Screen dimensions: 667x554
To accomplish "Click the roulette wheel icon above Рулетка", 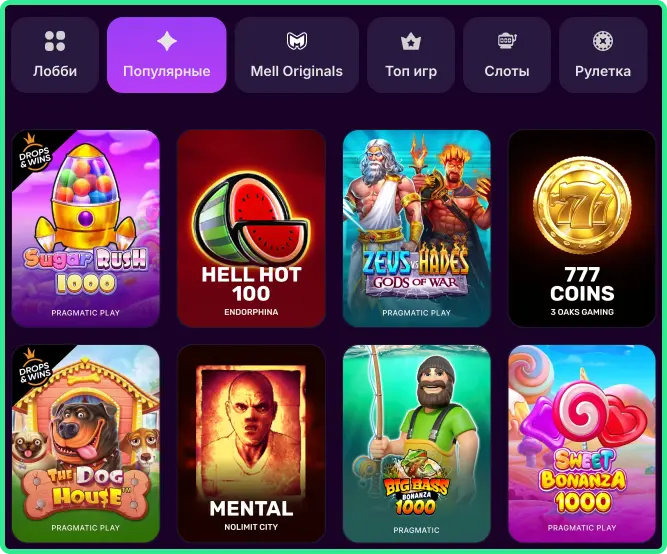I will pos(603,41).
